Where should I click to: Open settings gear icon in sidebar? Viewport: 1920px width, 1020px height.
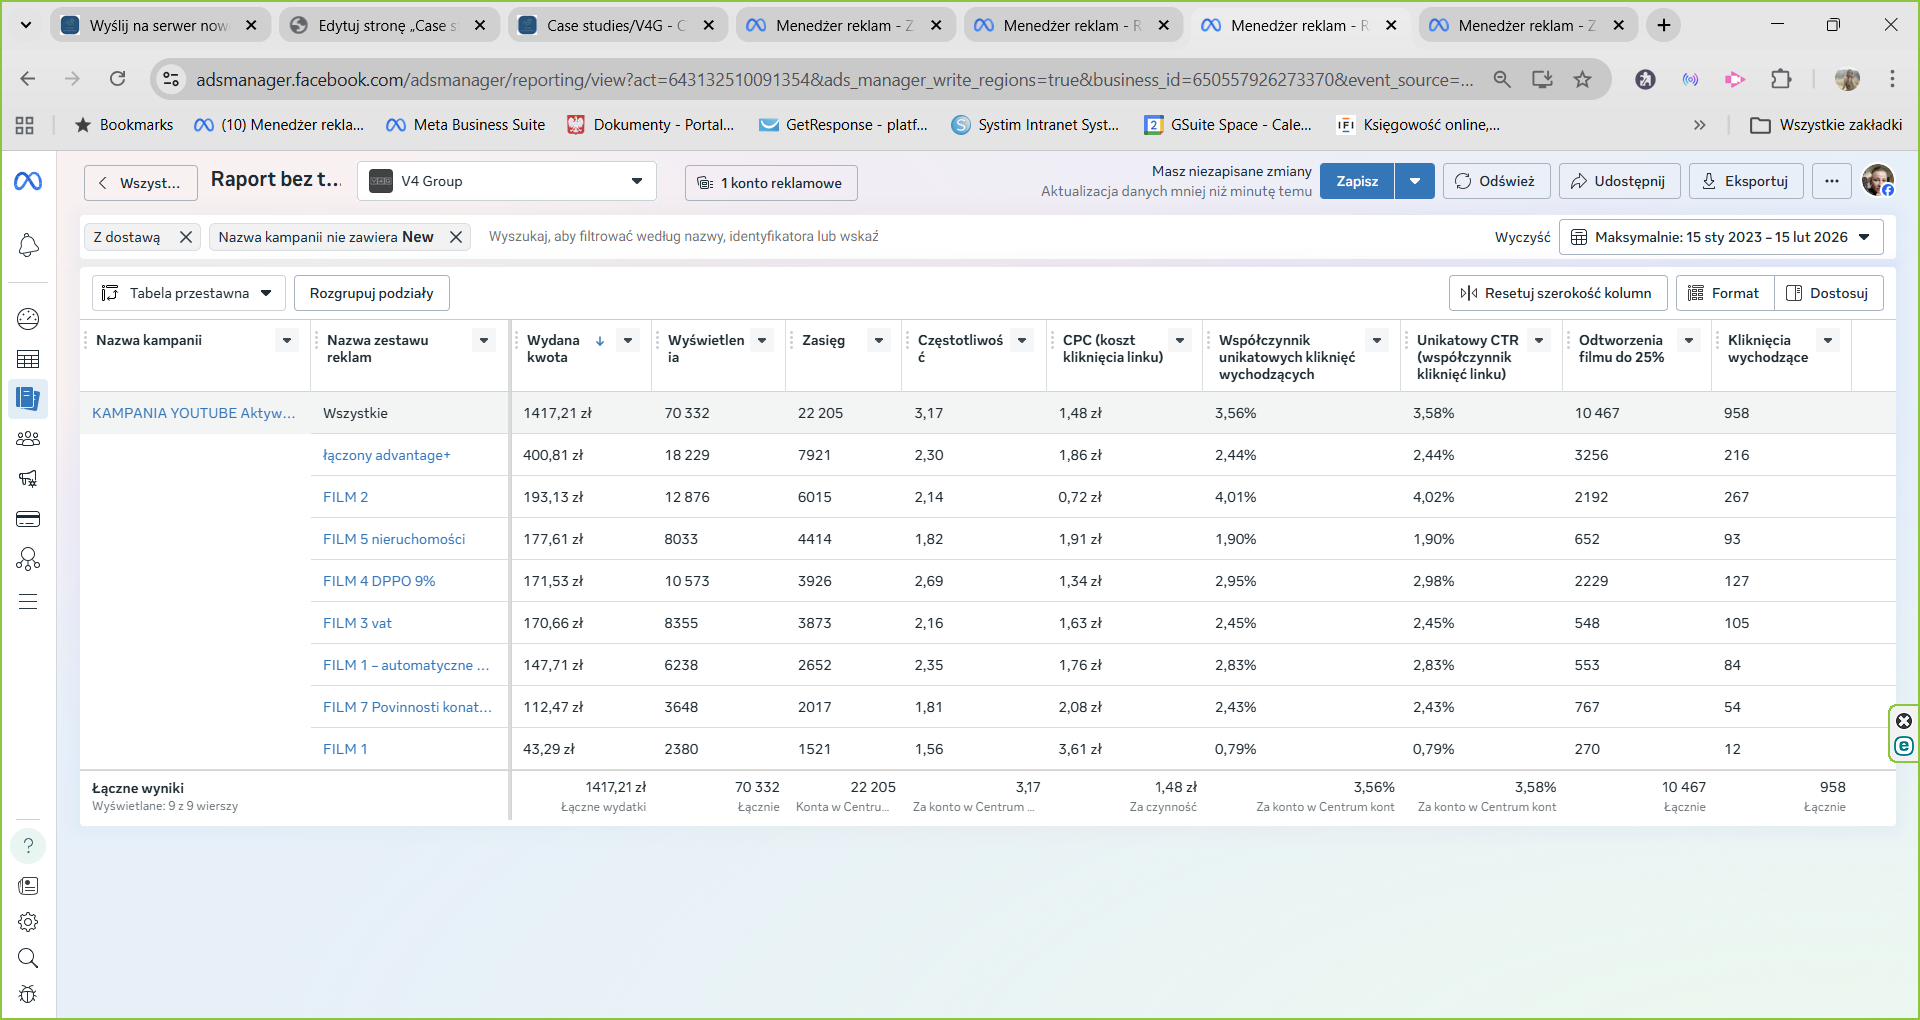coord(28,922)
